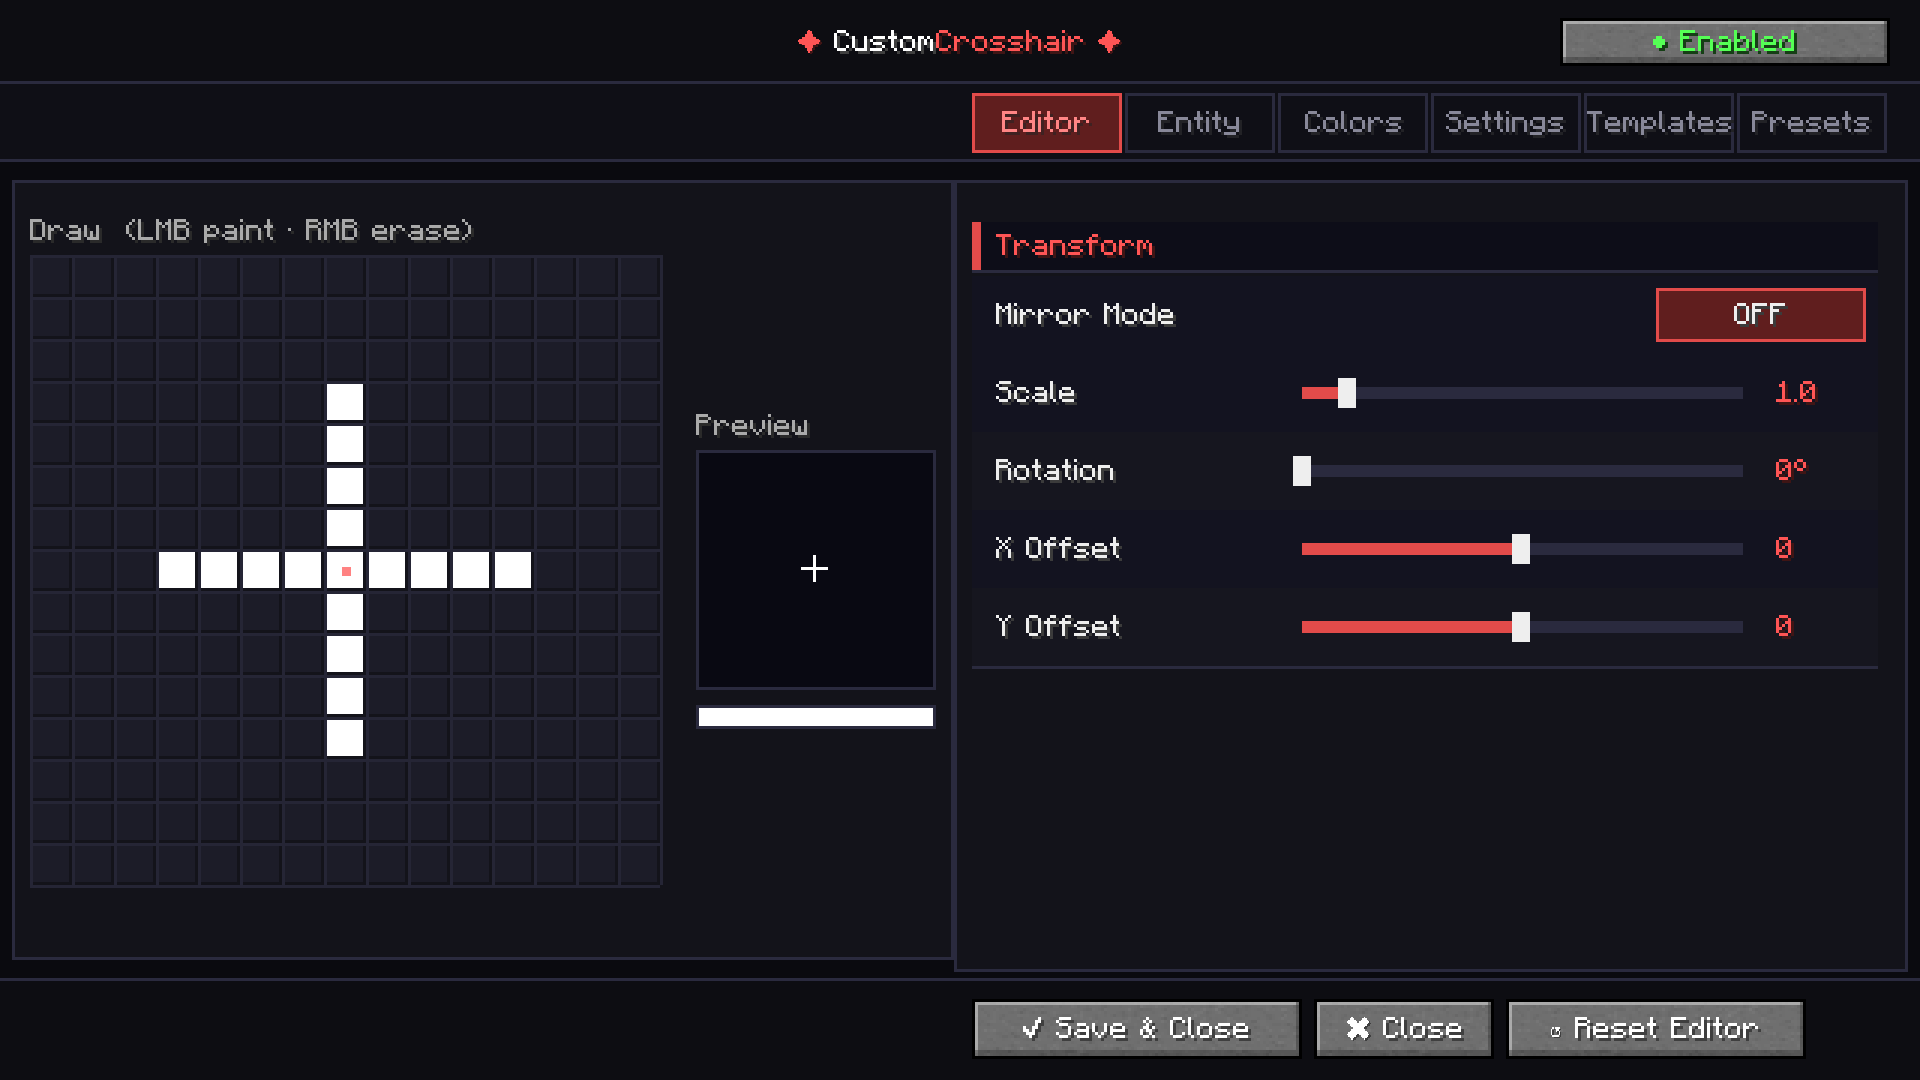The height and width of the screenshot is (1080, 1920).
Task: Click the Mirror Mode label
Action: point(1084,315)
